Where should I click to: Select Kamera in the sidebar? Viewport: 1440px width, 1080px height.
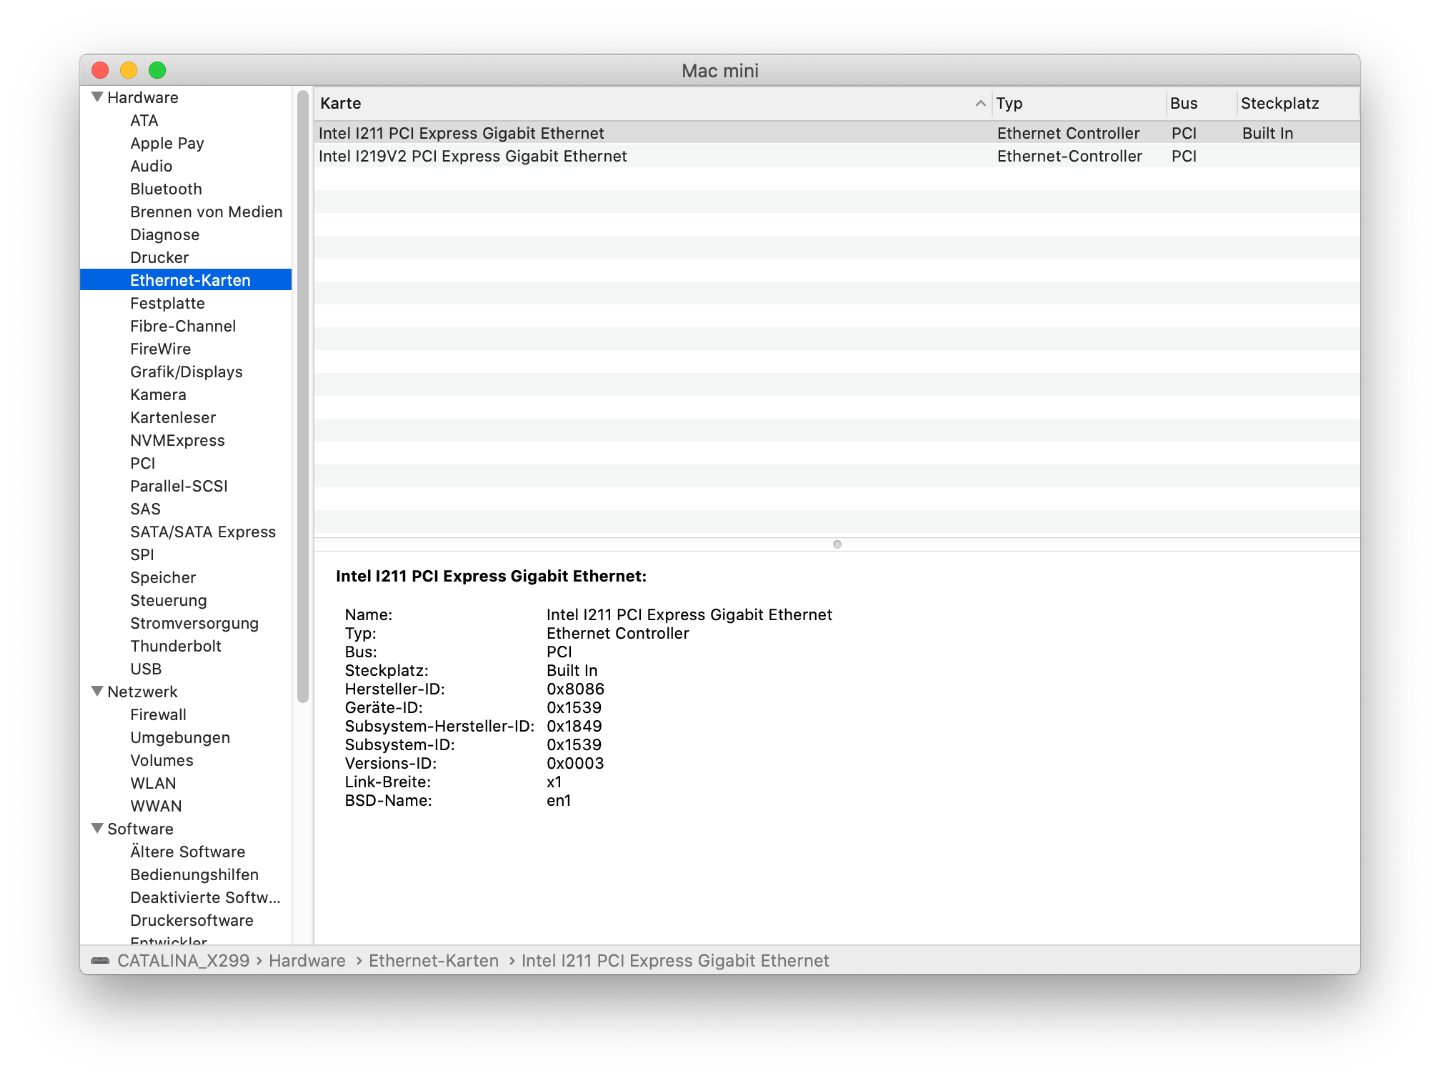coord(158,395)
